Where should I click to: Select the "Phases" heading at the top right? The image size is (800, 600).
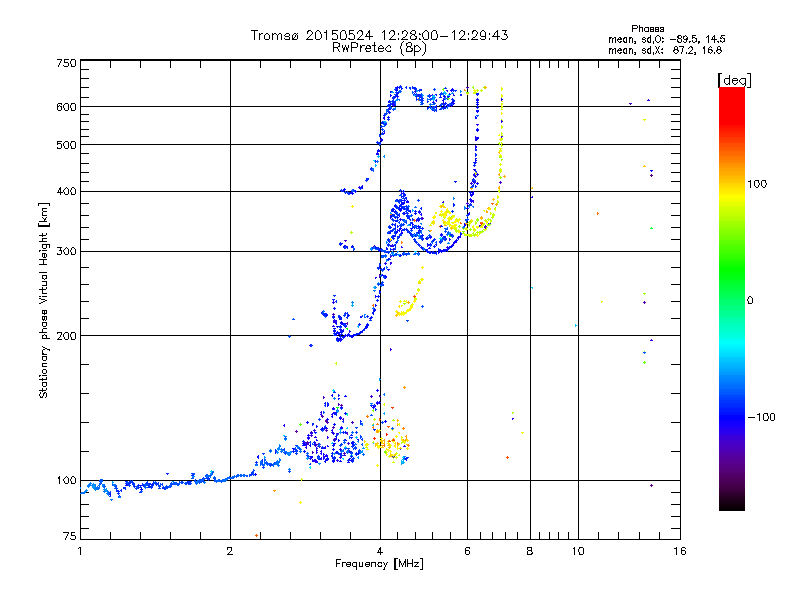click(647, 29)
